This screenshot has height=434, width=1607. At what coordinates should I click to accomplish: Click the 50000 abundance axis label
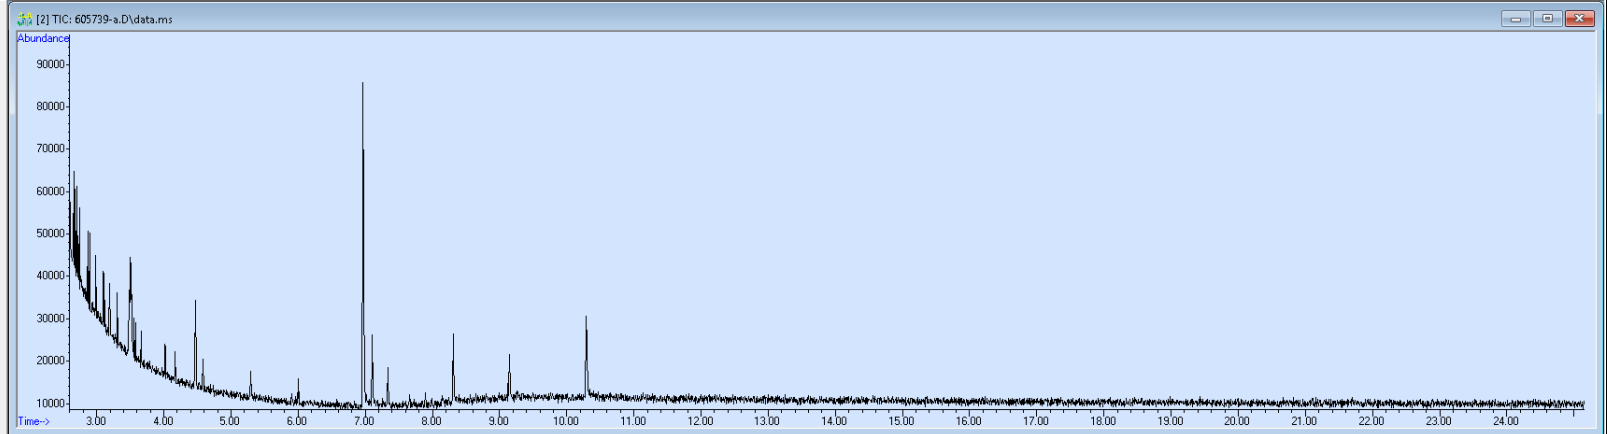coord(50,233)
